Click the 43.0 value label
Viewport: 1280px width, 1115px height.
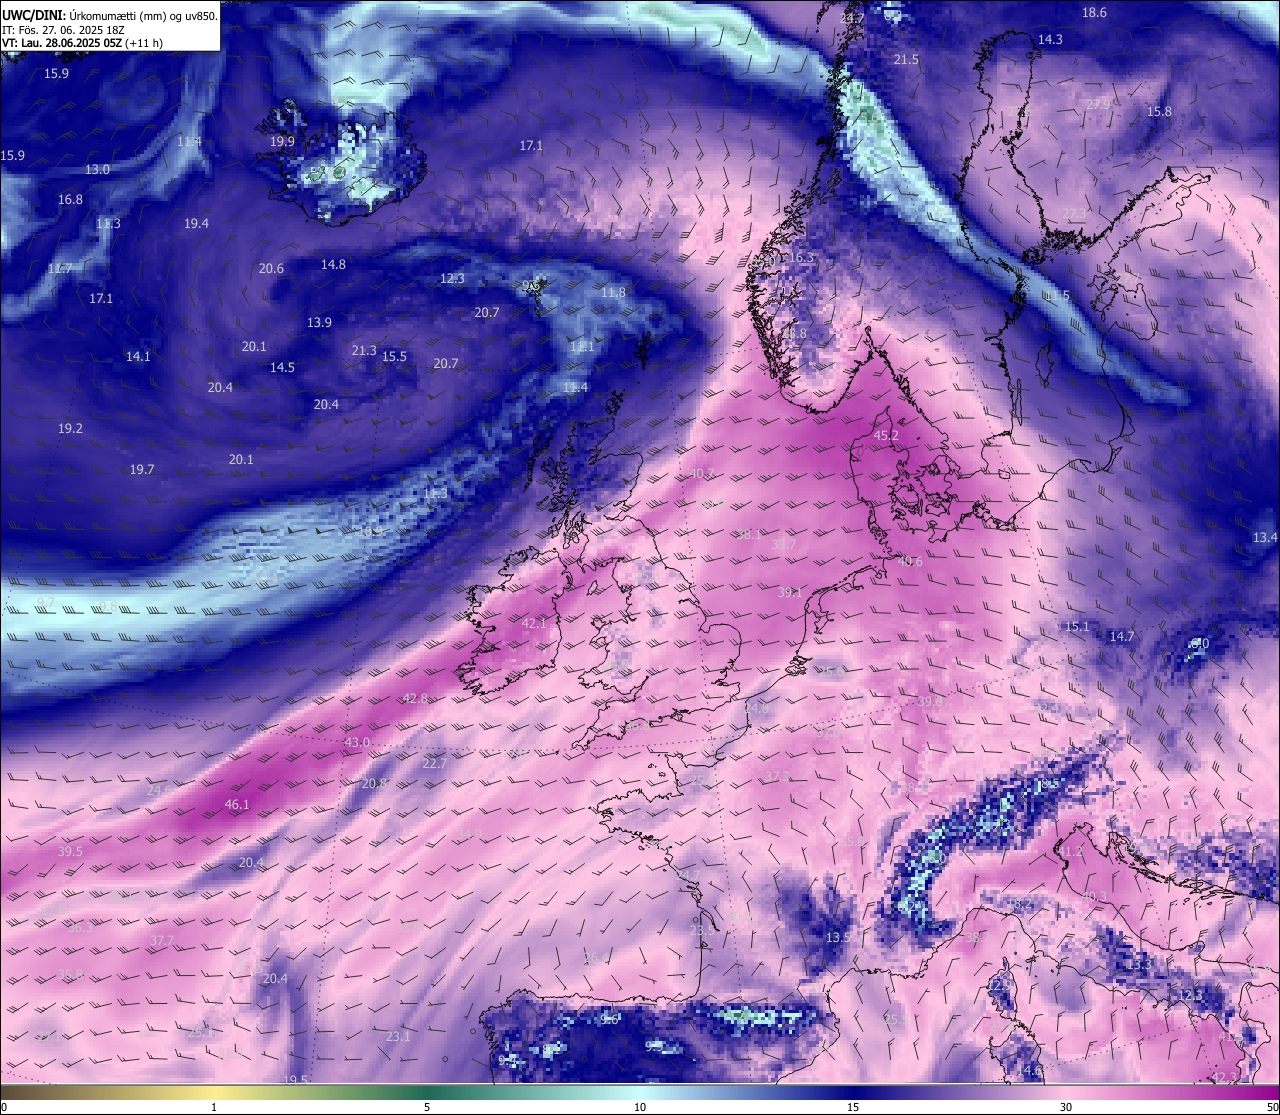click(x=357, y=742)
